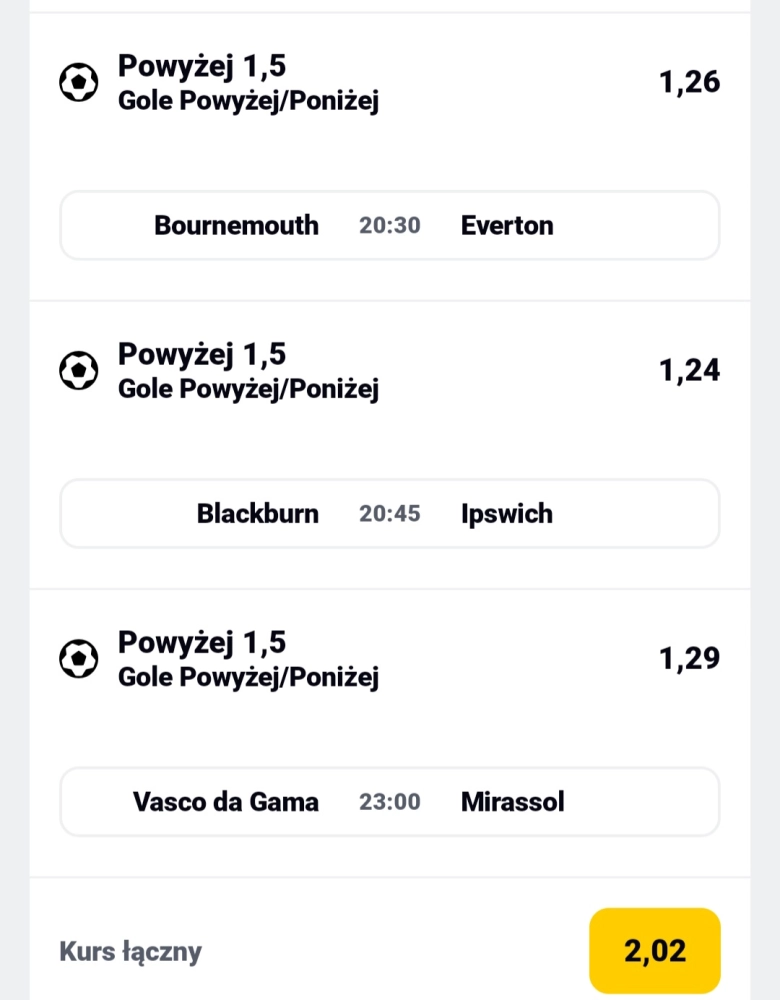Select the 1,24 odds value
The image size is (780, 1000).
(689, 370)
